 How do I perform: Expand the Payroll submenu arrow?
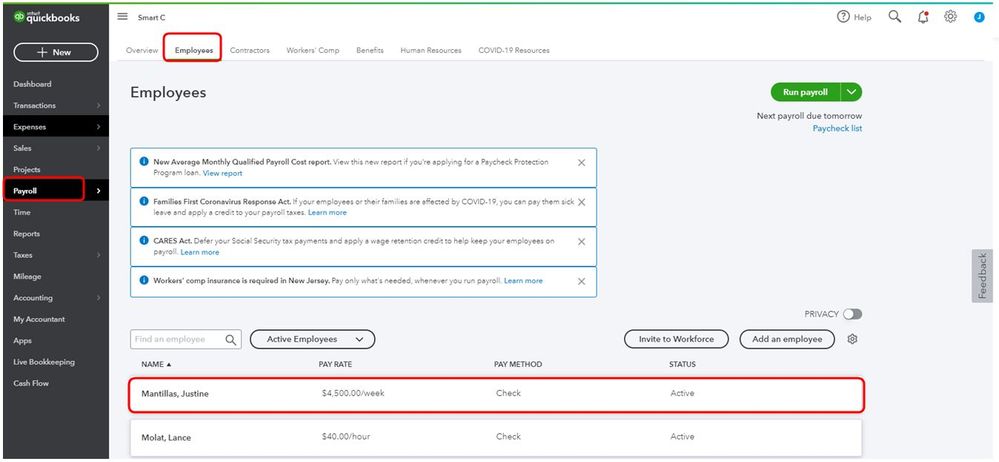(x=98, y=191)
